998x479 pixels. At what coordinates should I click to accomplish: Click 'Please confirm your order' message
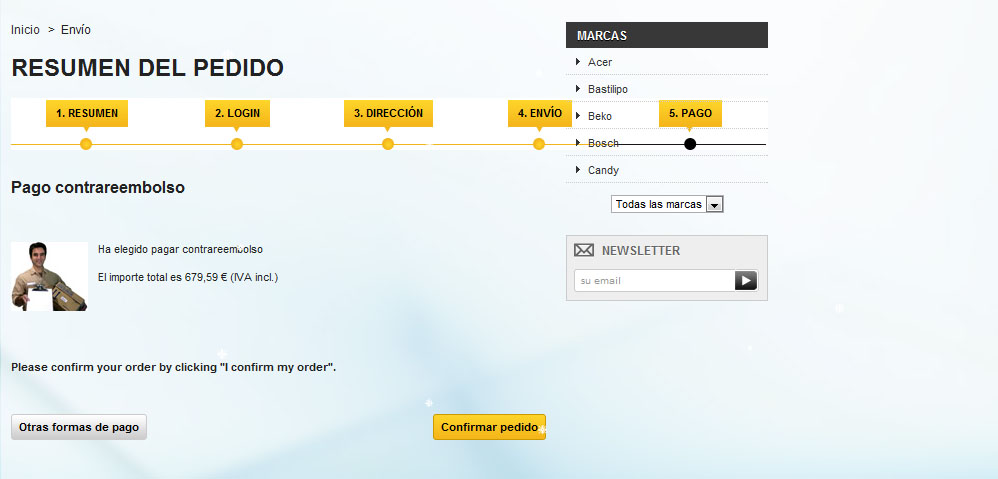point(174,367)
